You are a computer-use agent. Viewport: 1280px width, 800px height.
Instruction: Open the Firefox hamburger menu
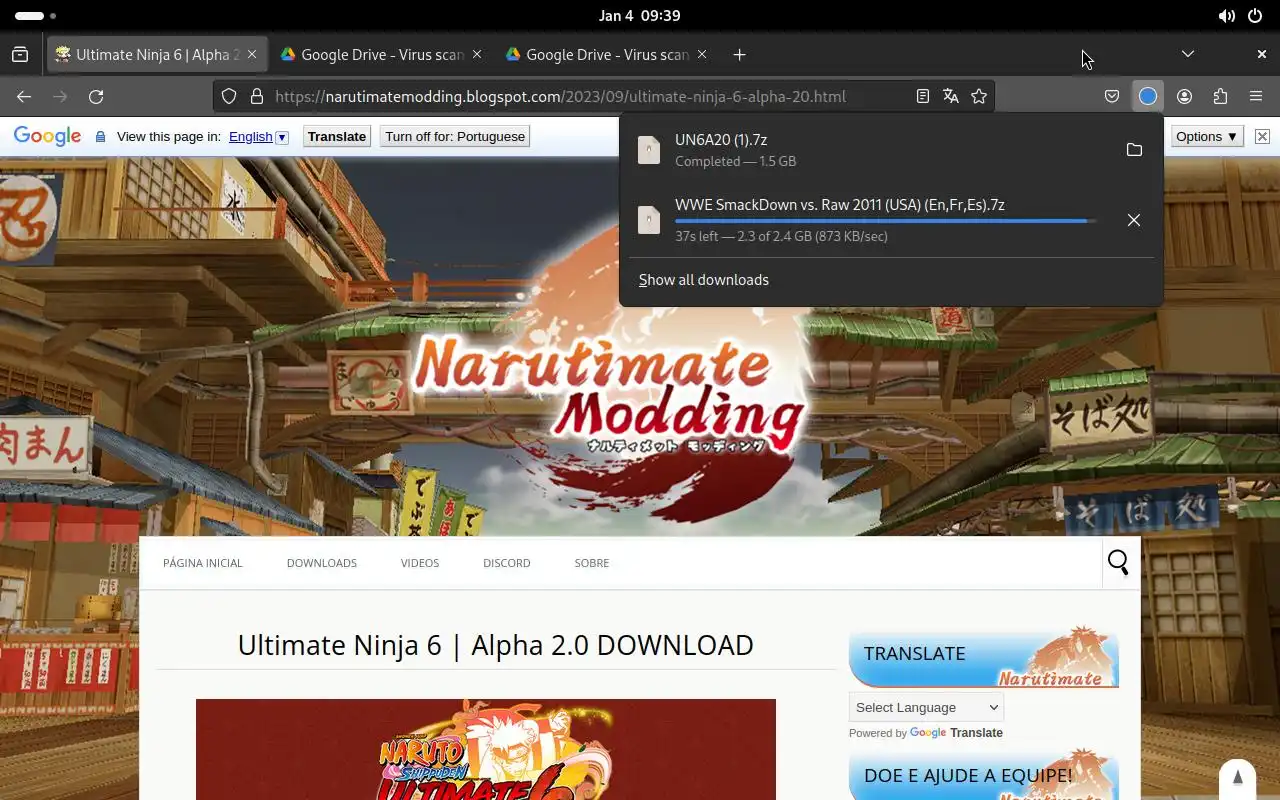[1256, 97]
